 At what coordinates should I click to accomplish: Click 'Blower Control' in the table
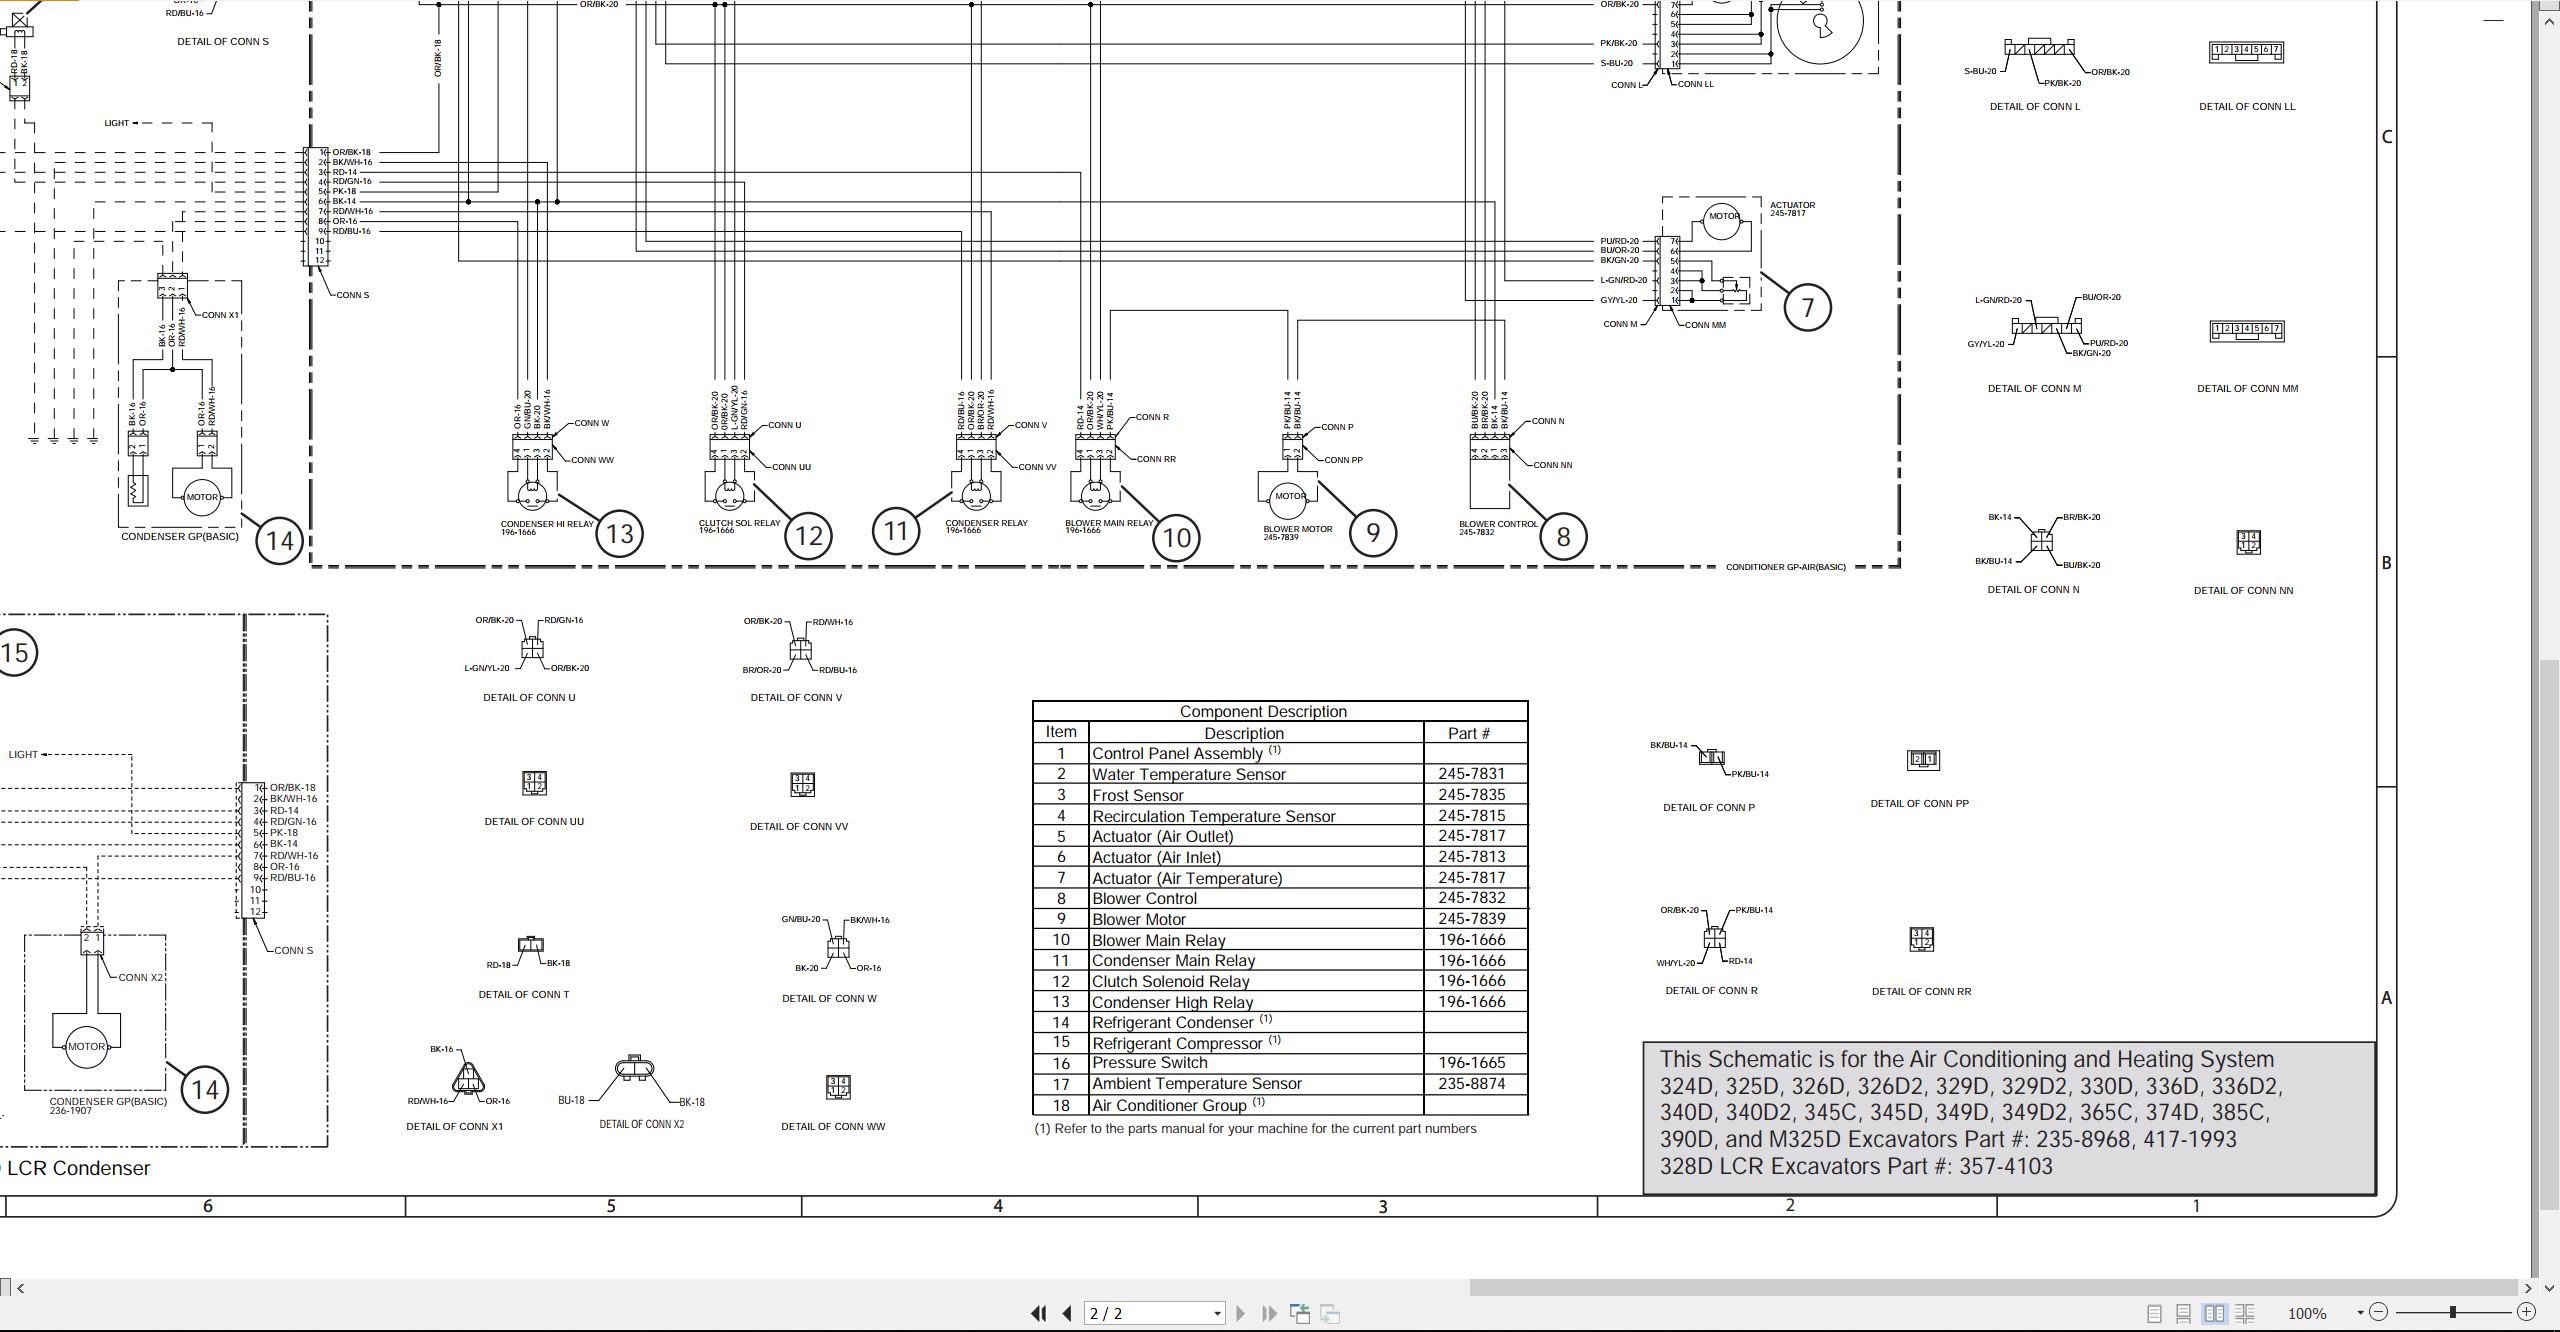(x=1144, y=898)
